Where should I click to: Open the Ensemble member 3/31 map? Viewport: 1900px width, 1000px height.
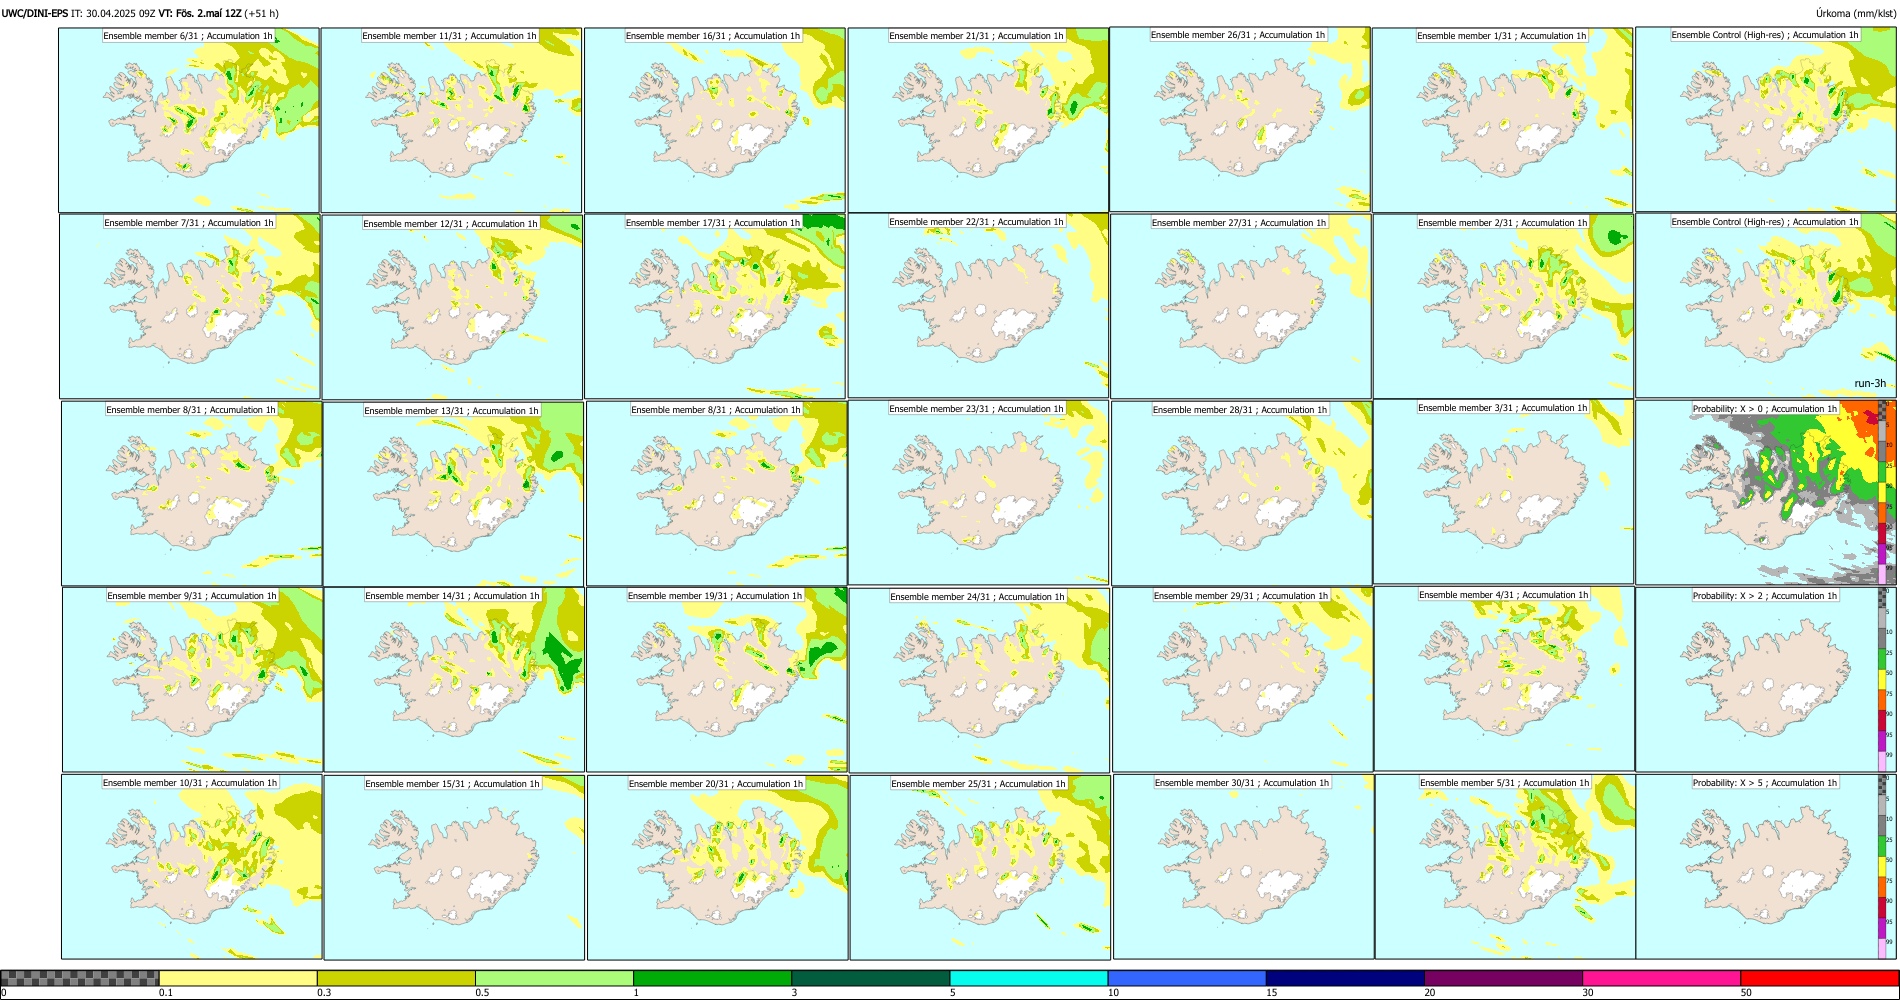pyautogui.click(x=1503, y=492)
